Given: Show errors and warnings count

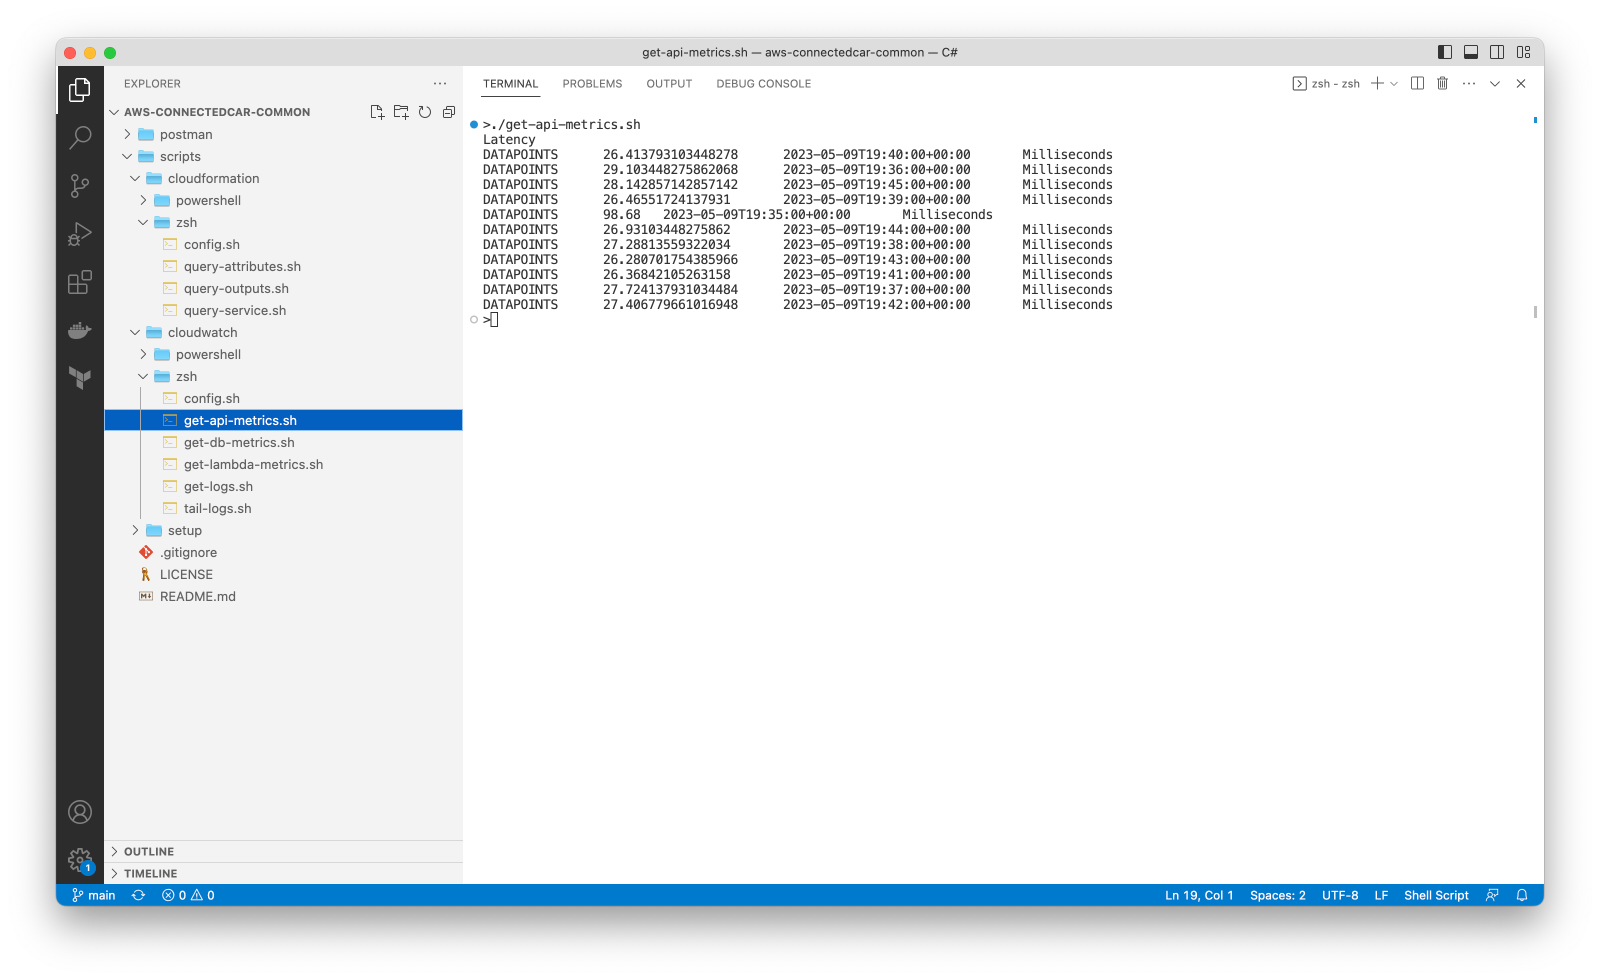Looking at the screenshot, I should (188, 895).
